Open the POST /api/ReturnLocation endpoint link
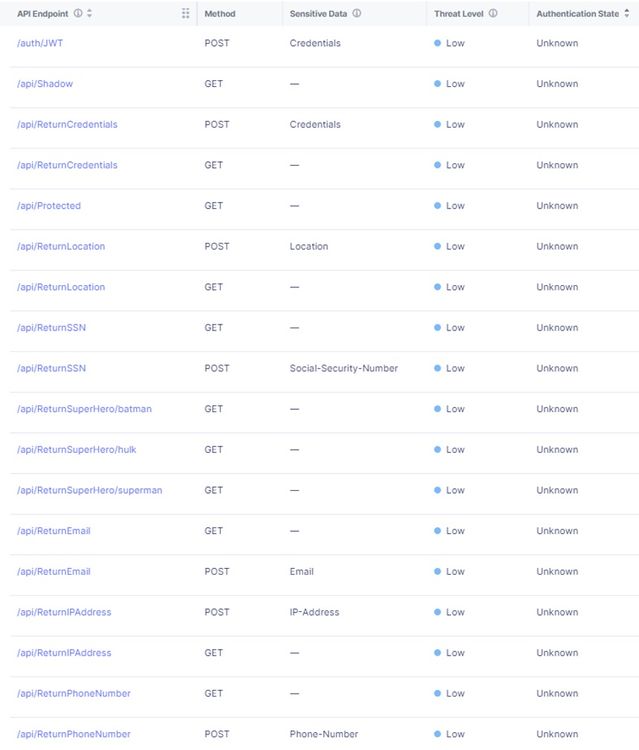This screenshot has height=750, width=639. coord(61,246)
